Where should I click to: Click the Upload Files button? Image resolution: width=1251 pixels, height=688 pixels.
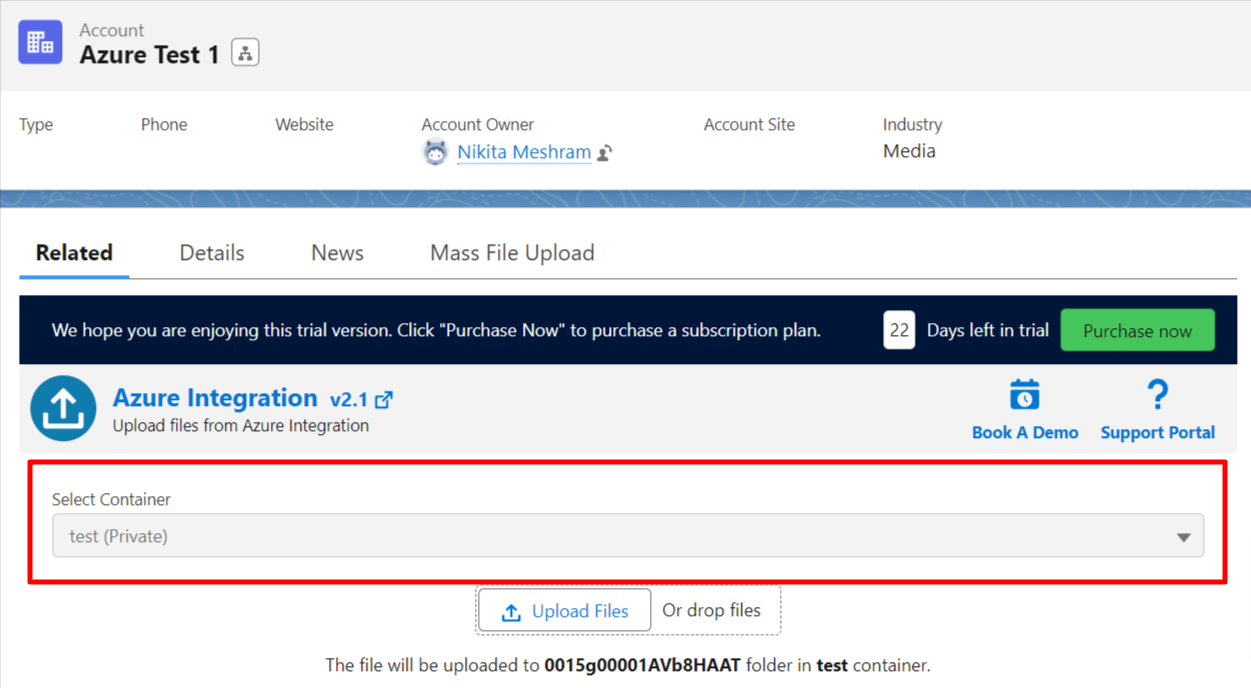pyautogui.click(x=565, y=610)
